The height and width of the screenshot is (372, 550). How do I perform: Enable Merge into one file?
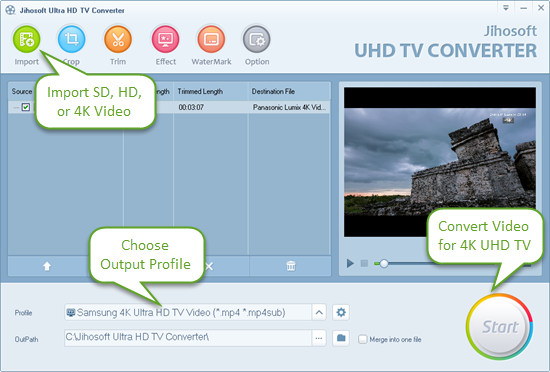[363, 339]
